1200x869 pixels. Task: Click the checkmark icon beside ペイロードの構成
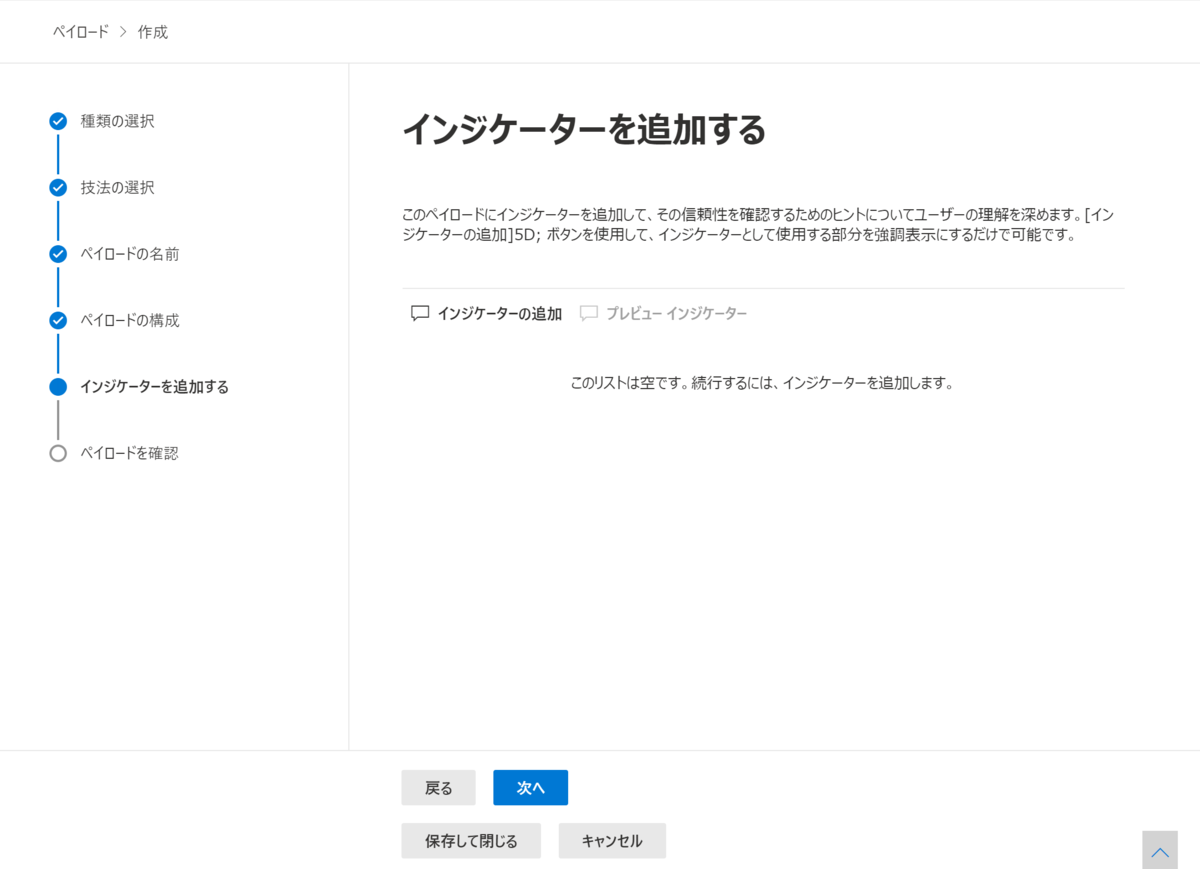[x=58, y=320]
